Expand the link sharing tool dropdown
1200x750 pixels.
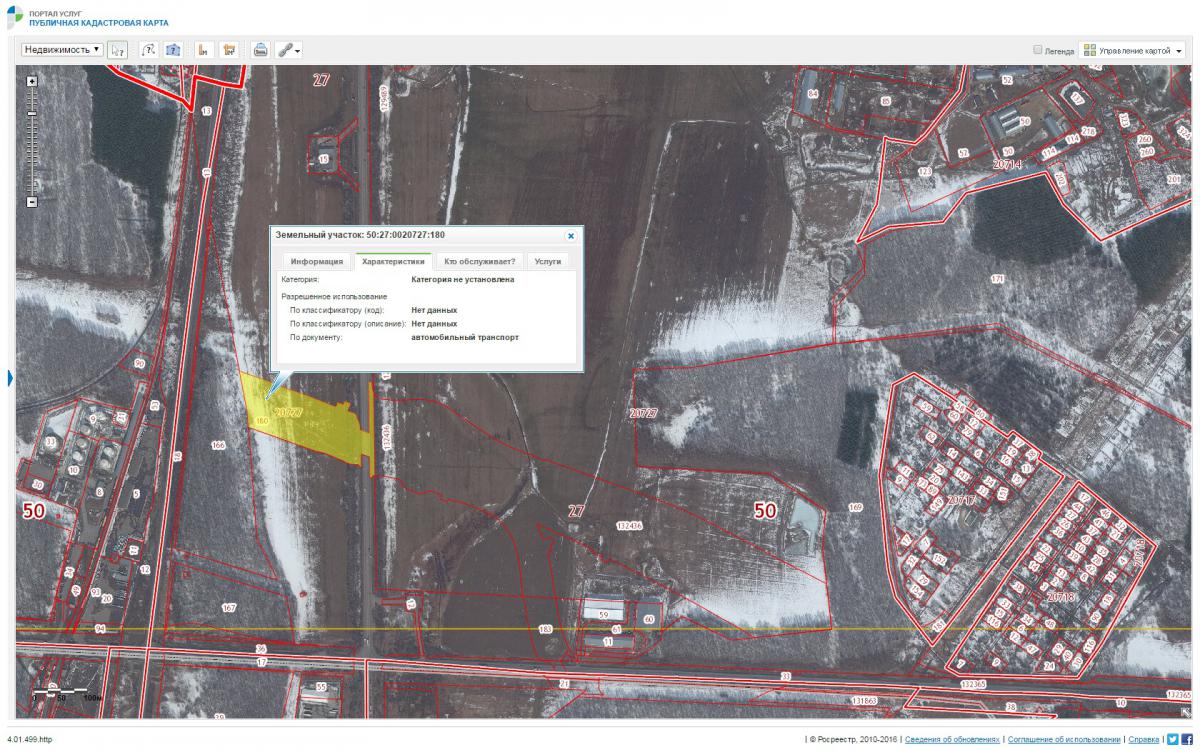[290, 50]
